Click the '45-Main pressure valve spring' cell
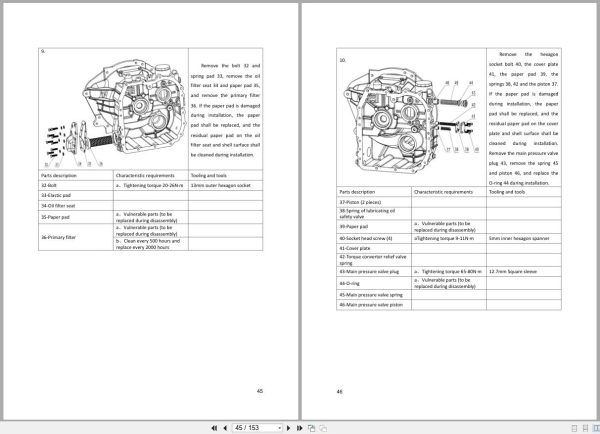The image size is (600, 434). click(374, 295)
